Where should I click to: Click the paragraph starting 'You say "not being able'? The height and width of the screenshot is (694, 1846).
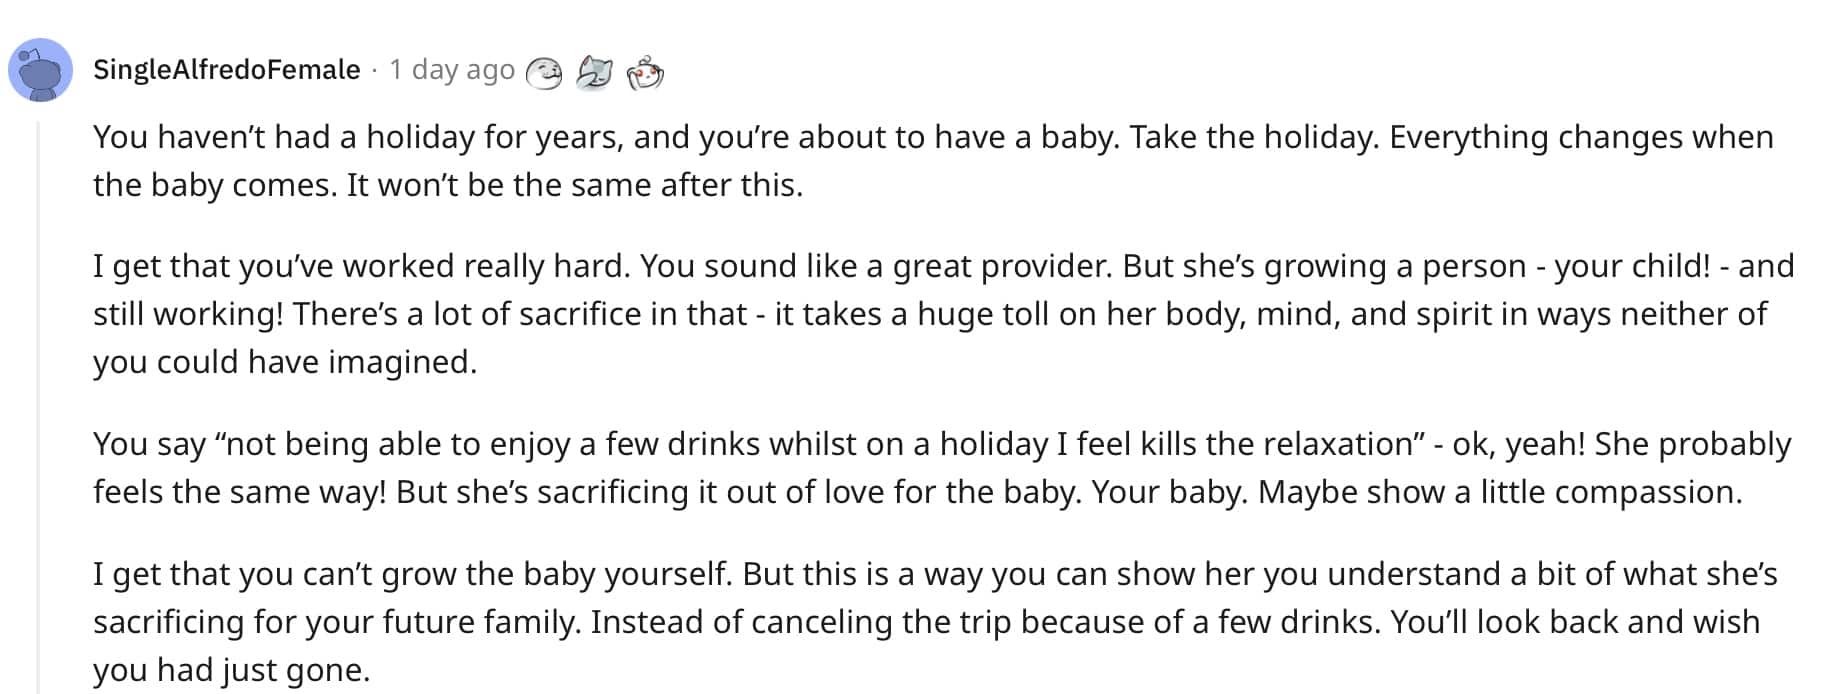point(942,468)
